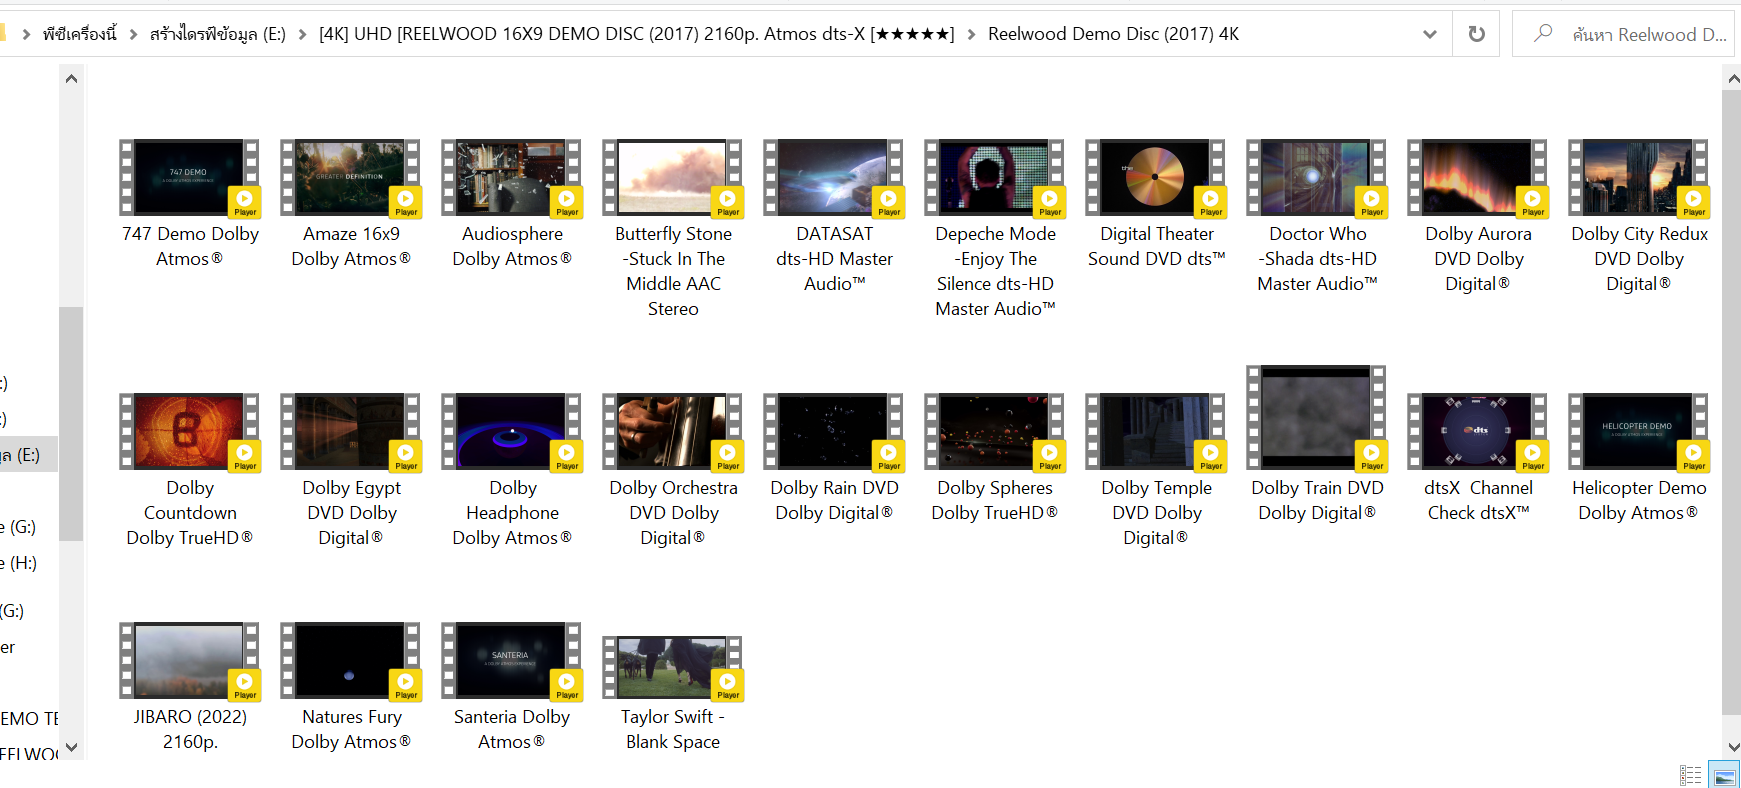Expand the leftmost breadcrumb chevron

[26, 34]
